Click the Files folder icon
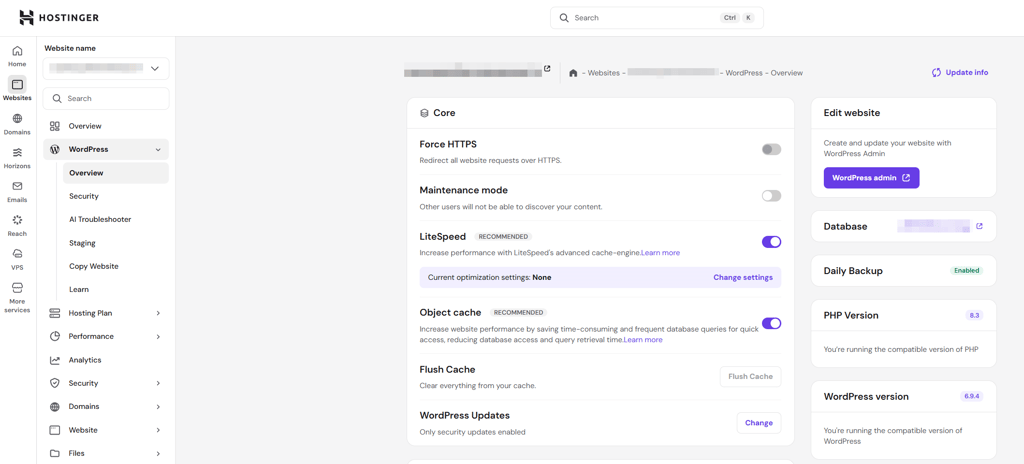Viewport: 1024px width, 464px height. pyautogui.click(x=55, y=454)
